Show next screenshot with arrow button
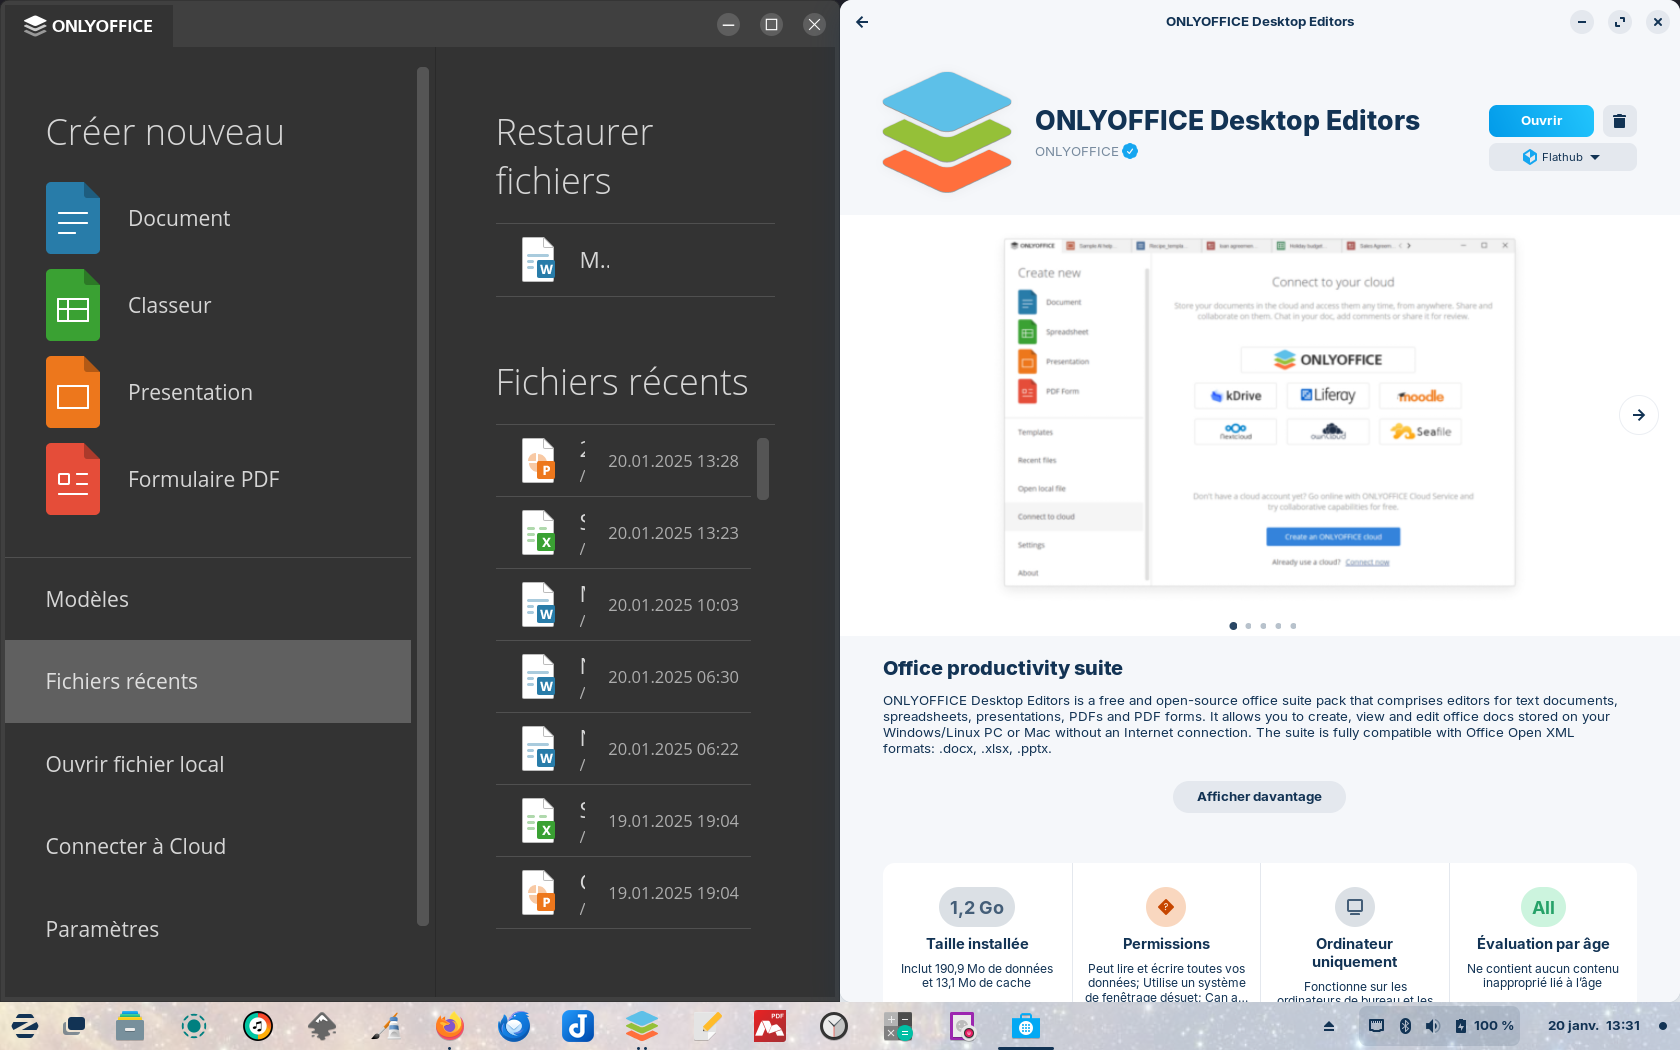This screenshot has width=1680, height=1050. pos(1638,415)
